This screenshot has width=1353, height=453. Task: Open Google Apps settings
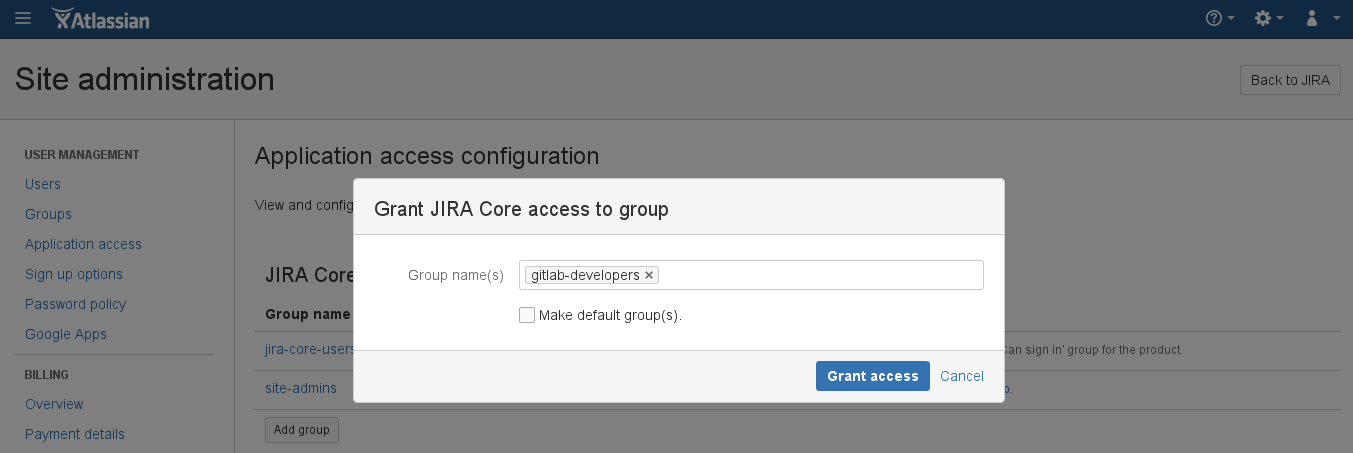tap(66, 334)
